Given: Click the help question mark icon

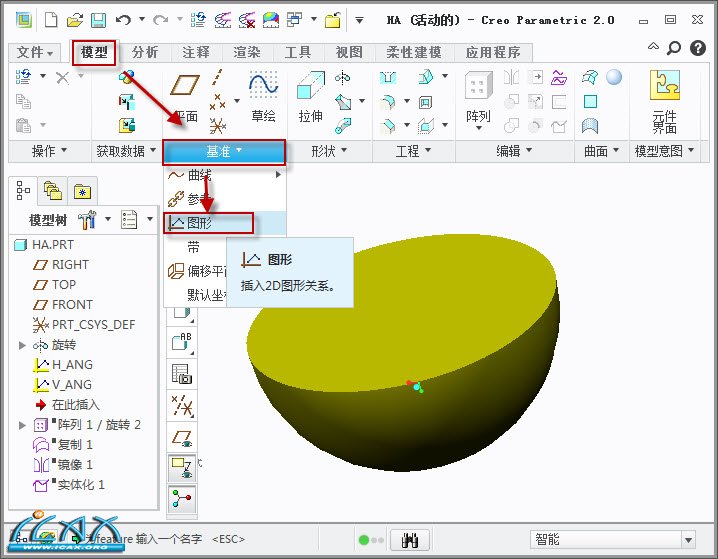Looking at the screenshot, I should [x=698, y=48].
